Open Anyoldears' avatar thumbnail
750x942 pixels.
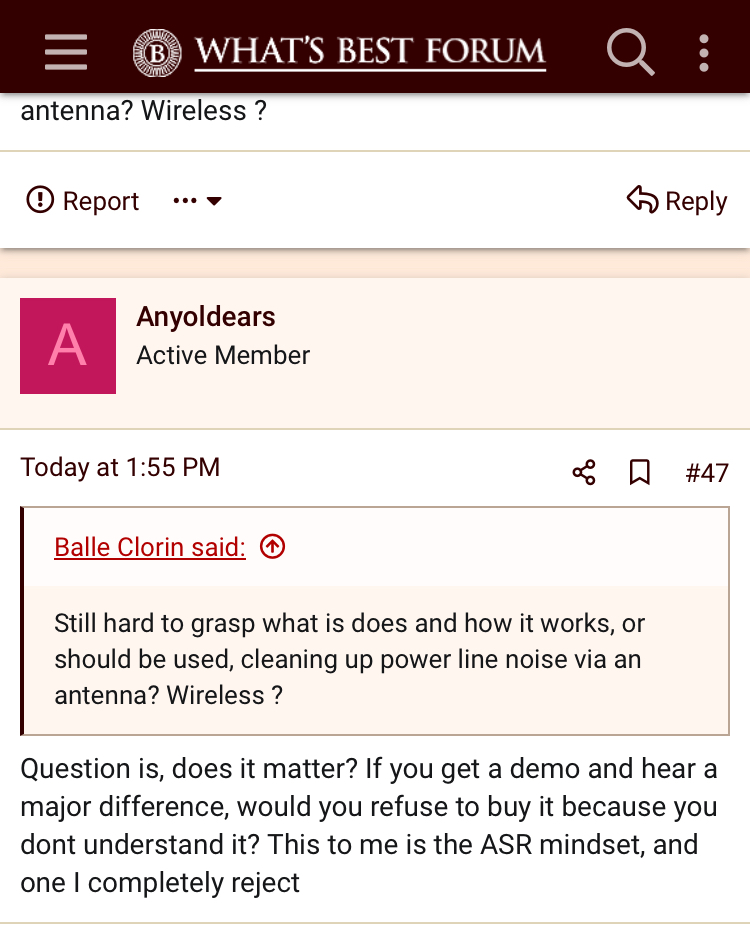[x=68, y=345]
